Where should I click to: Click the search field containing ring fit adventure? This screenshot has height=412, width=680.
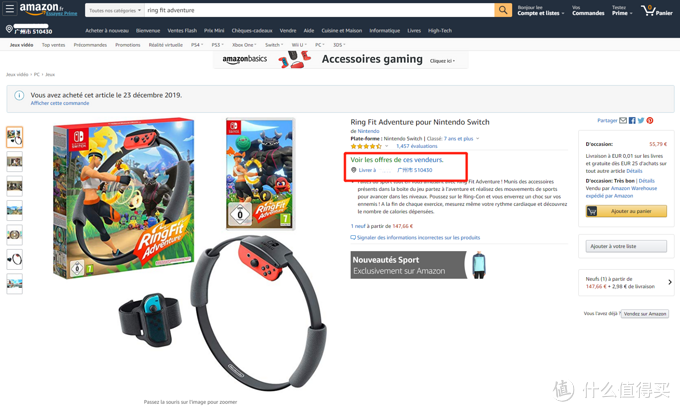[320, 10]
